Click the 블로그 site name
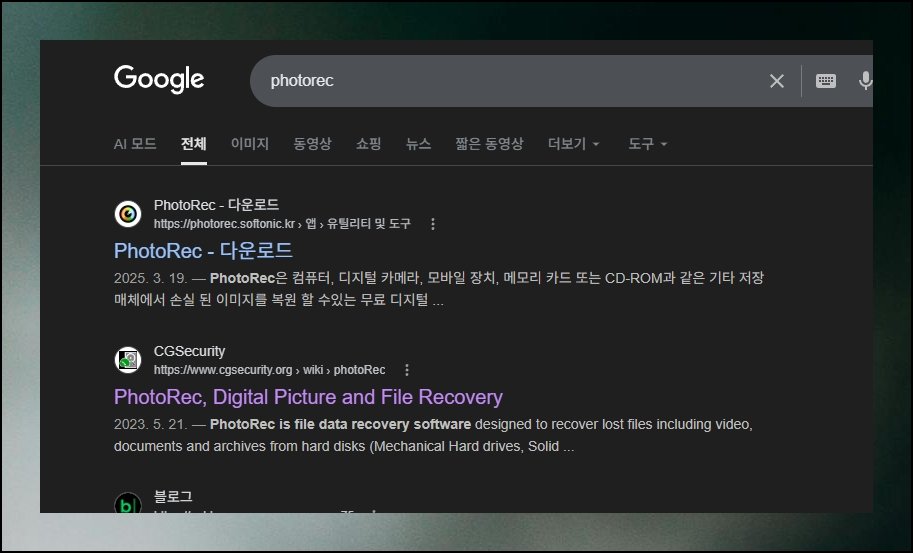The width and height of the screenshot is (913, 553). [173, 497]
